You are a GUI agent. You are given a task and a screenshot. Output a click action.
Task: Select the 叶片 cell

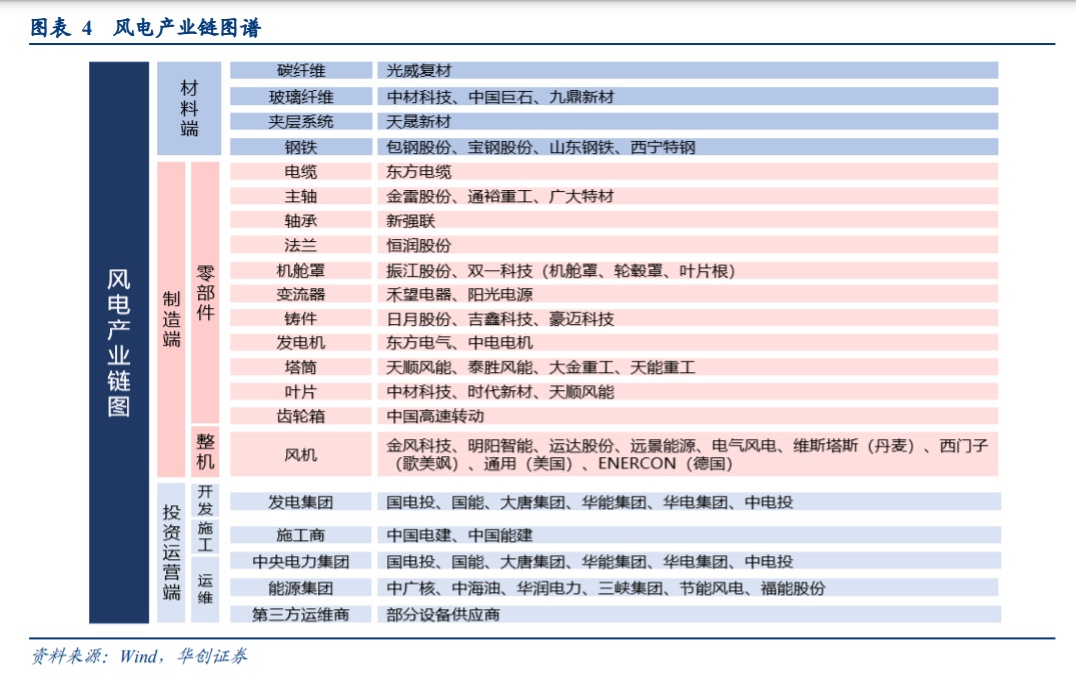coord(301,391)
